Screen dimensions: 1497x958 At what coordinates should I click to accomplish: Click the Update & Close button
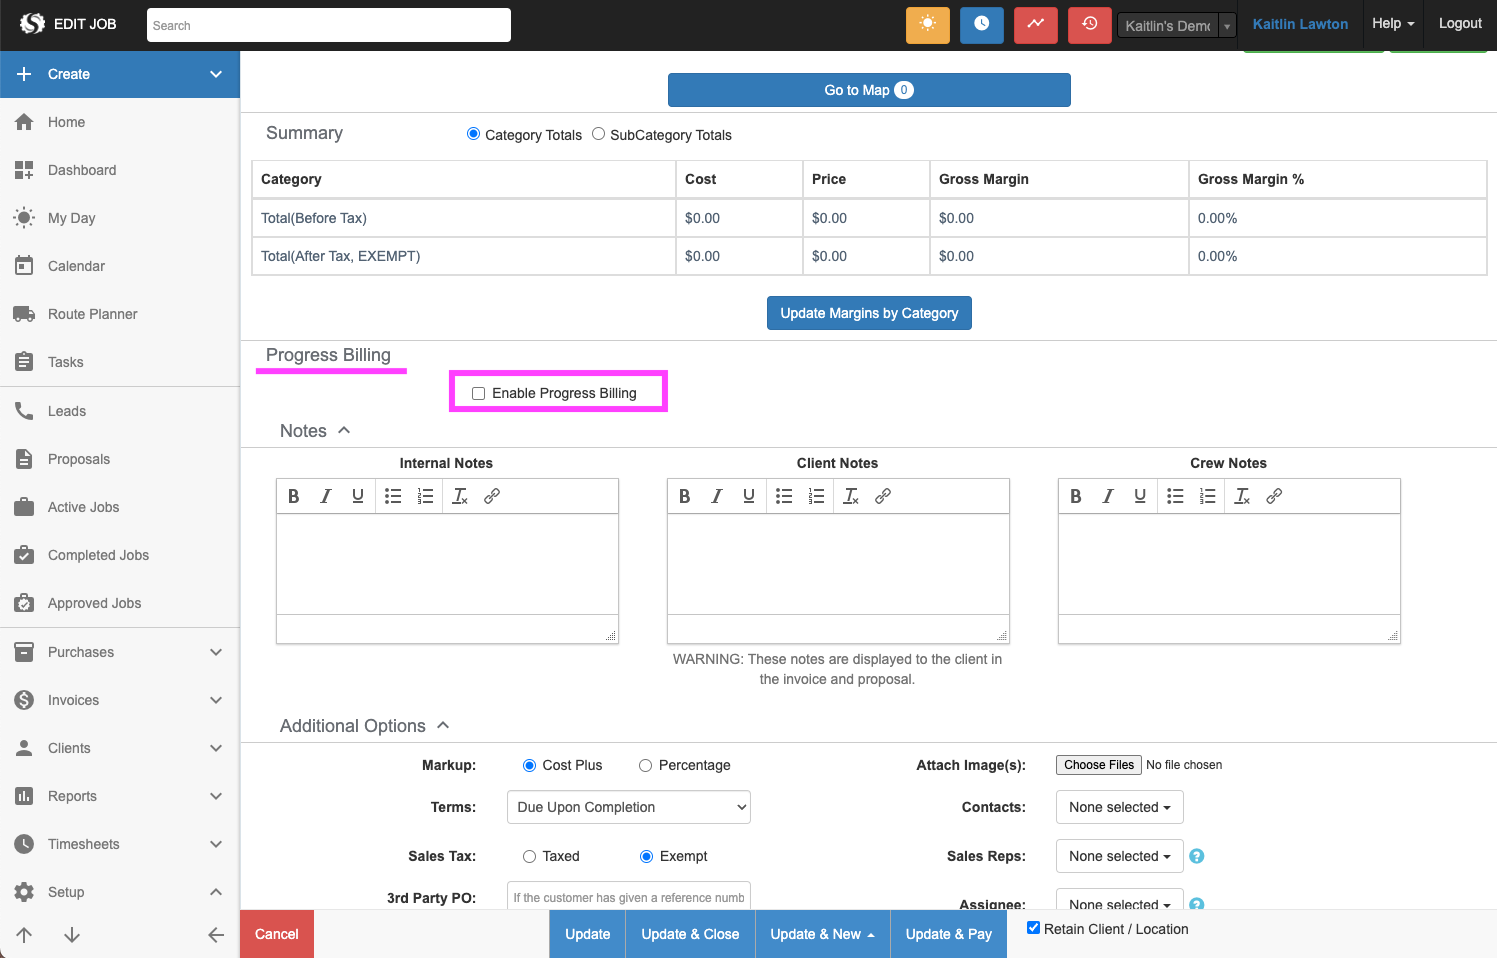(x=690, y=934)
